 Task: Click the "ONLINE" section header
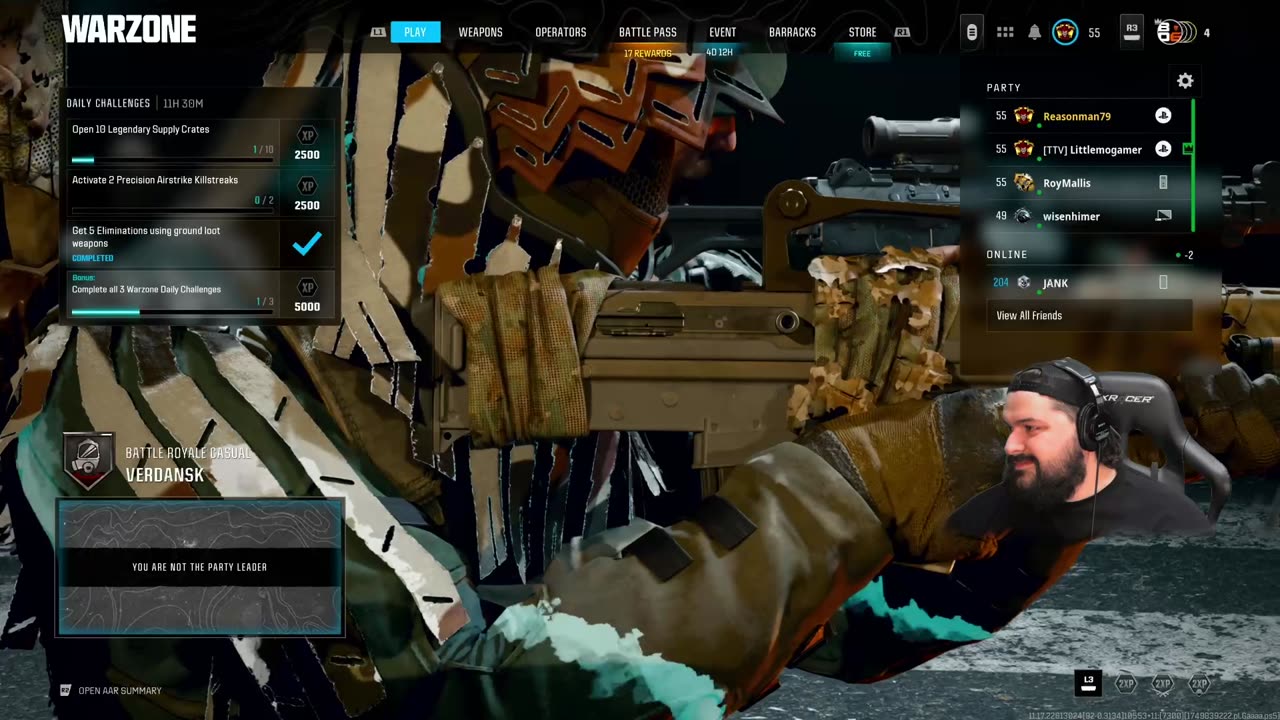point(1007,254)
